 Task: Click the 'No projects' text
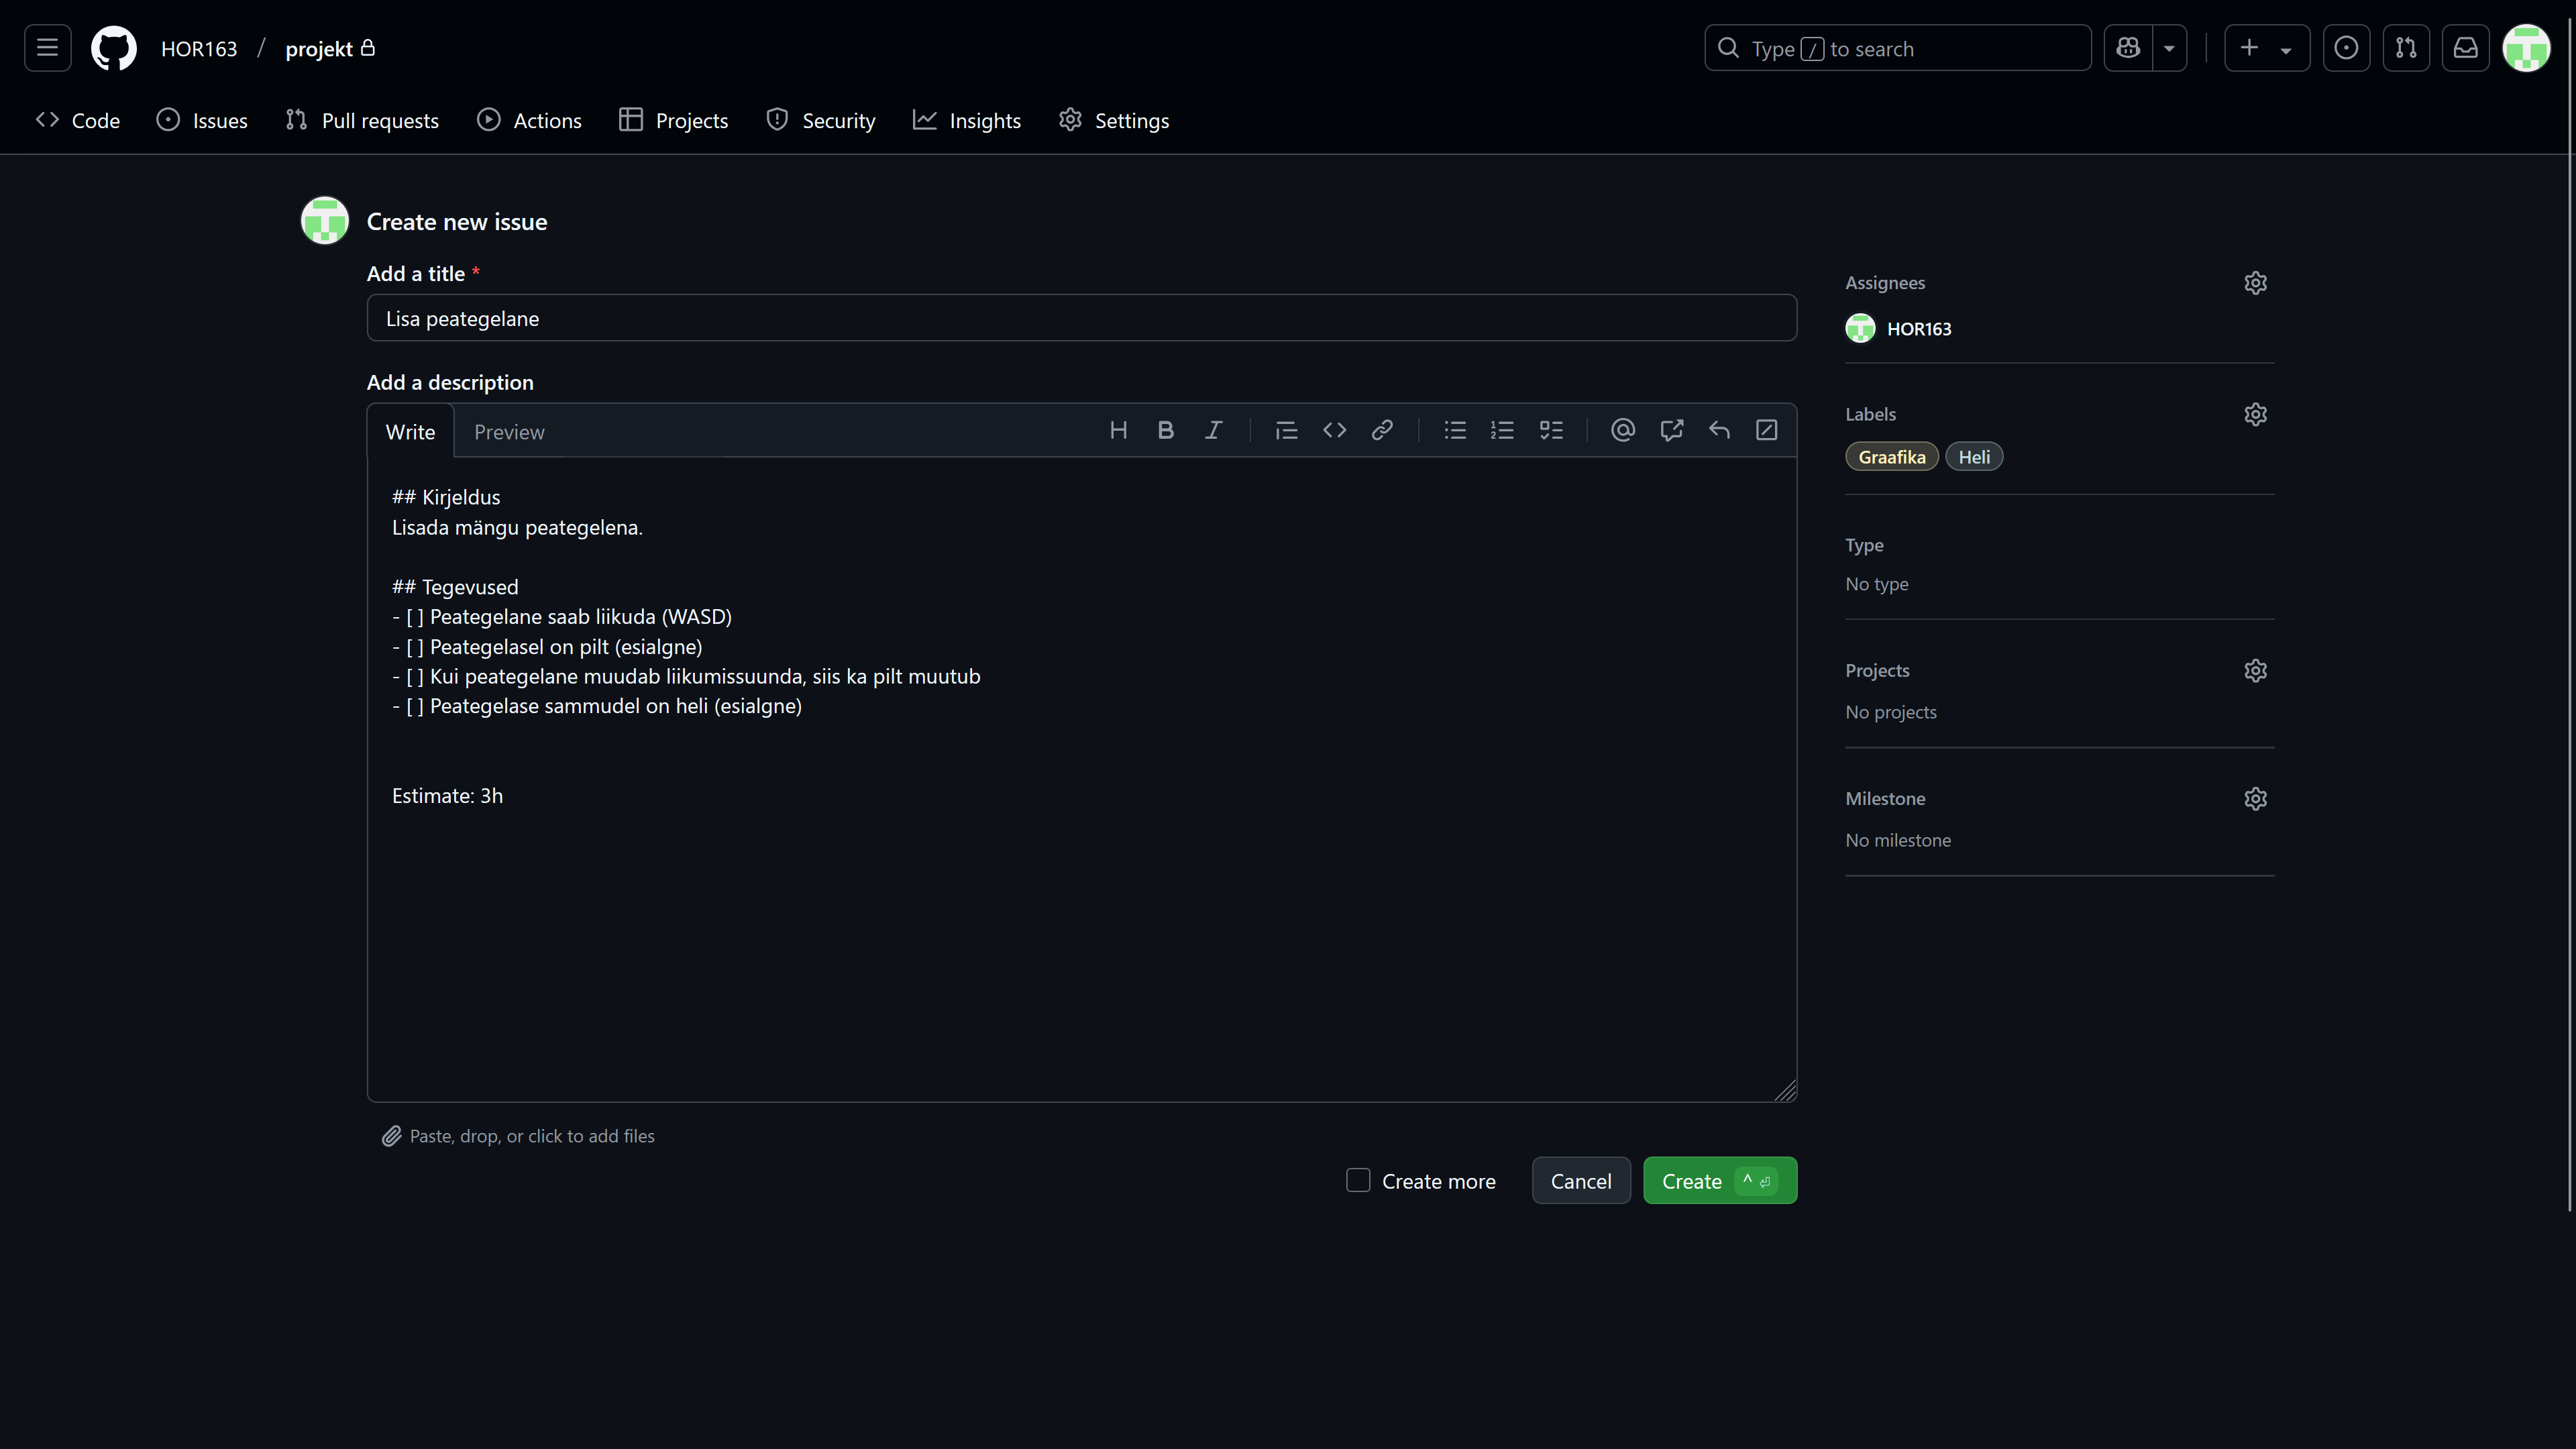pyautogui.click(x=1891, y=712)
